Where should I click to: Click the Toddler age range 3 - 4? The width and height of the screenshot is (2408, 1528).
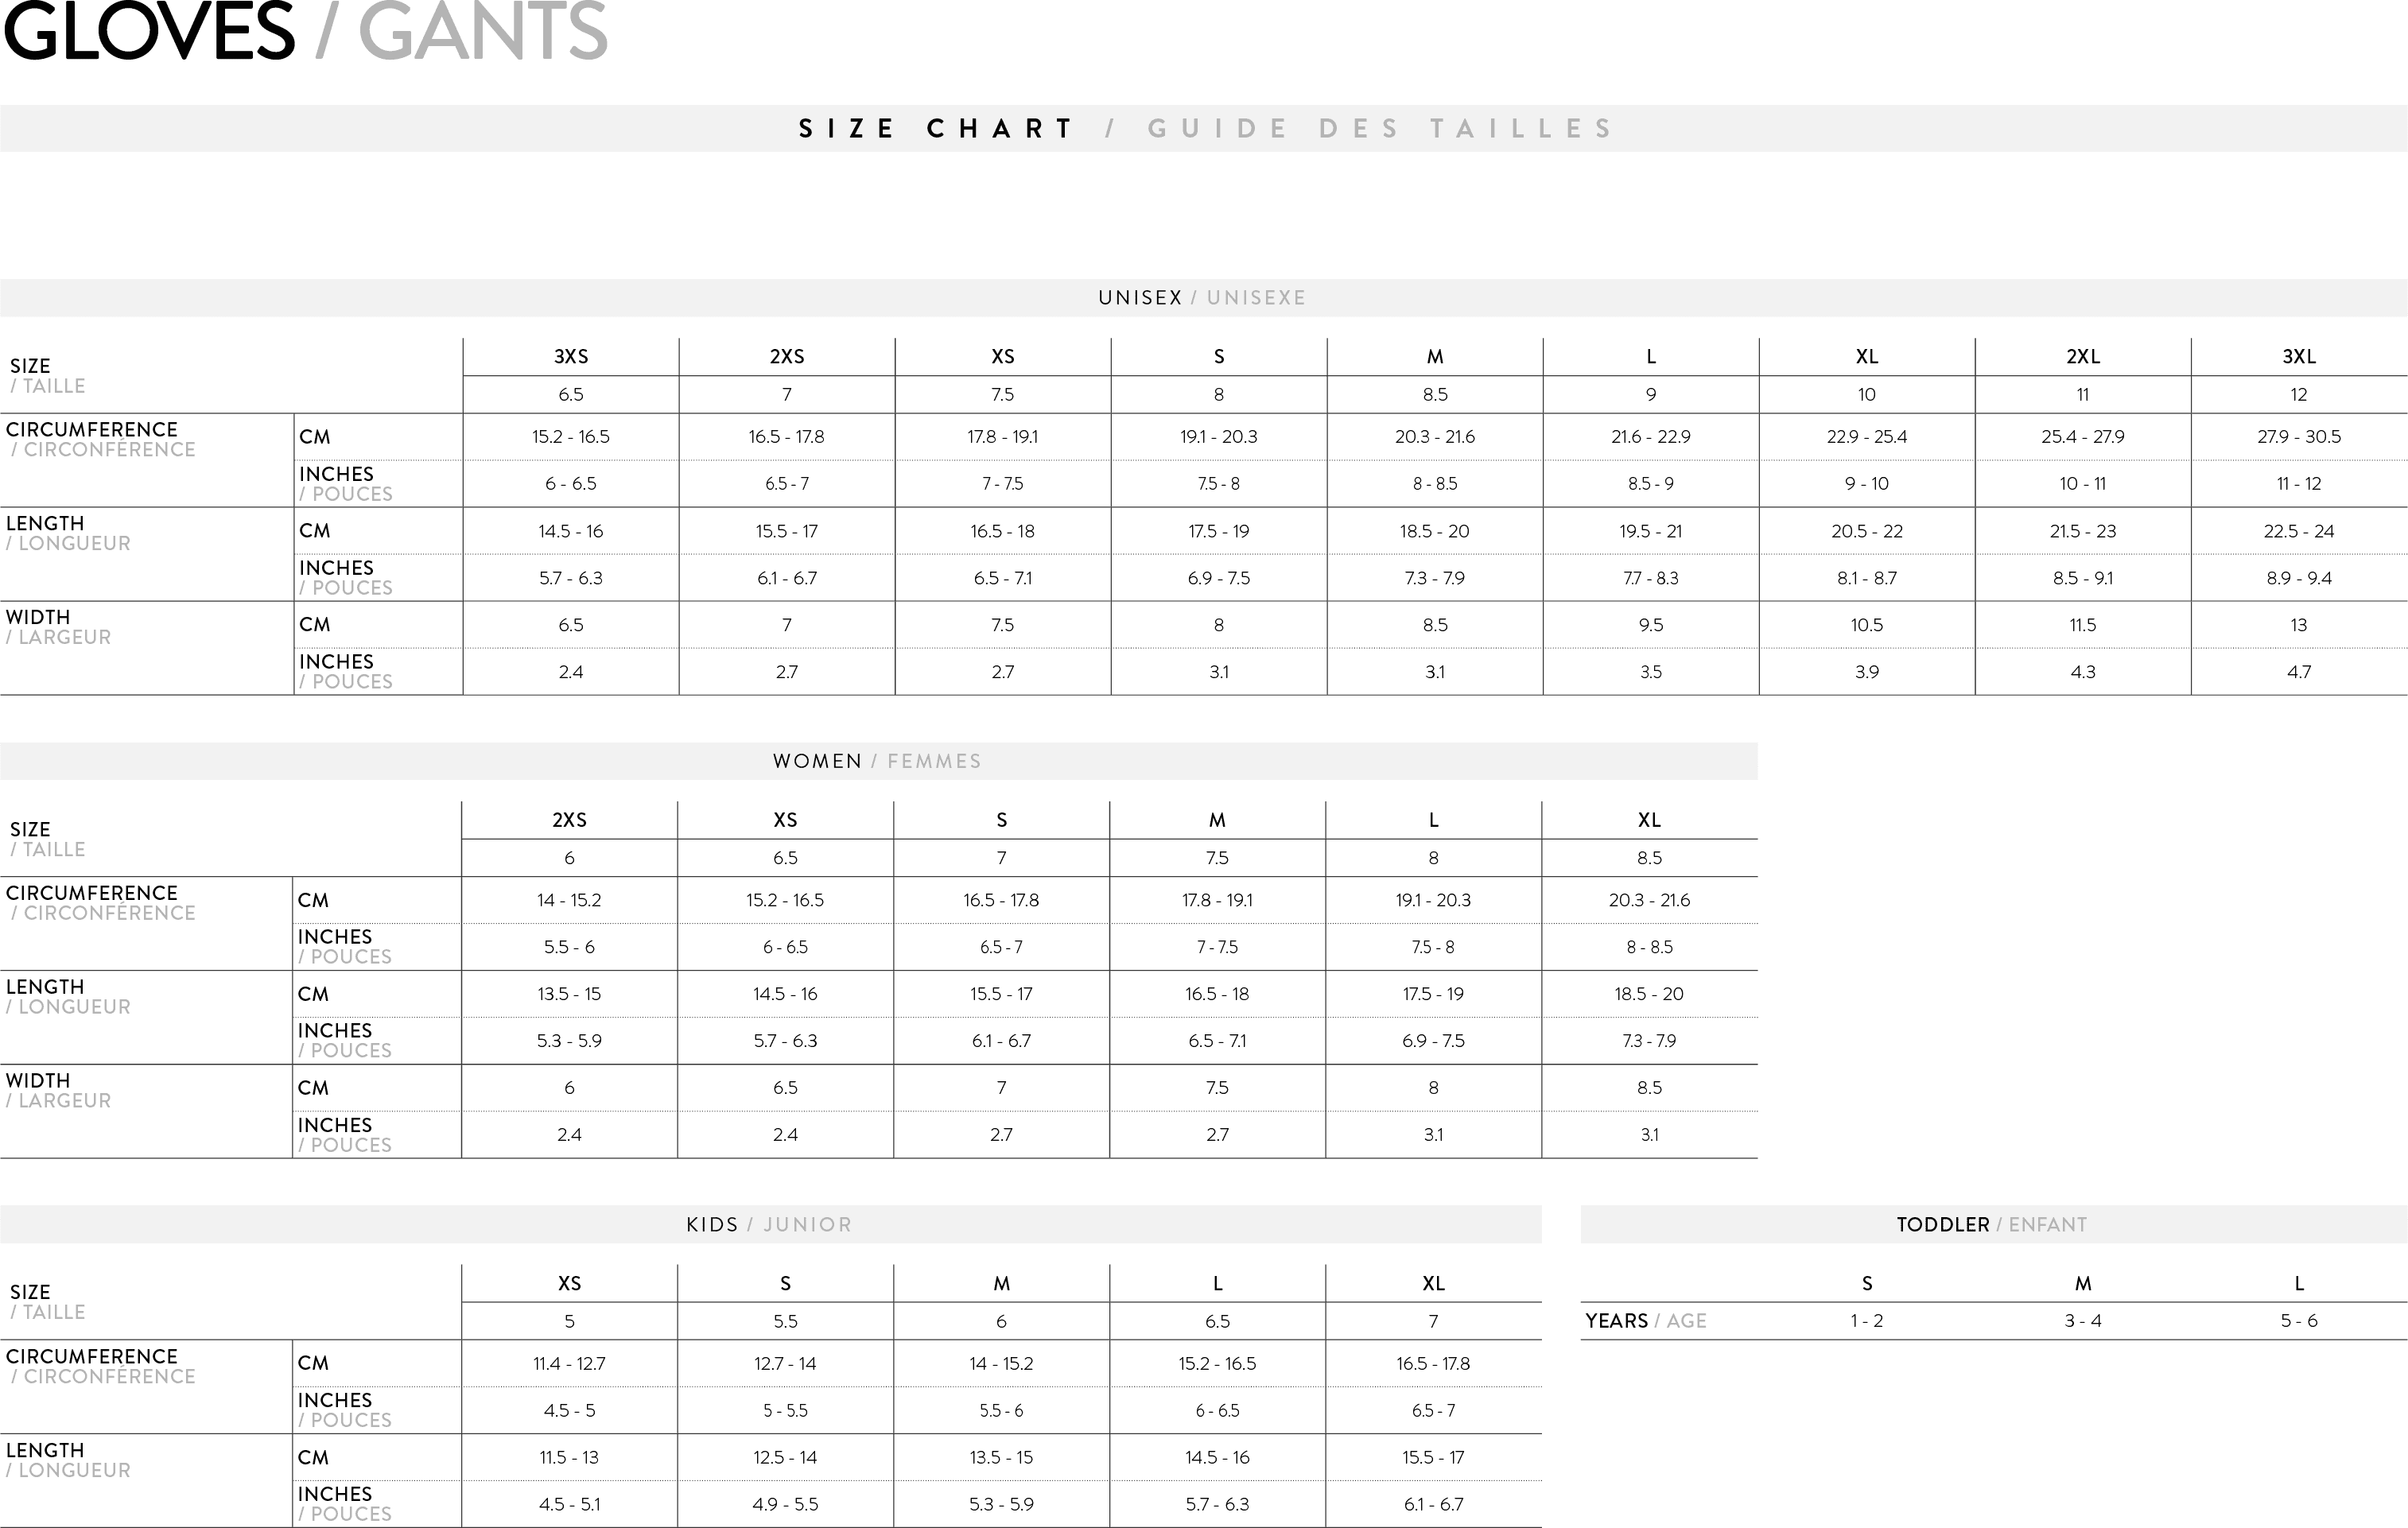coord(2083,1321)
